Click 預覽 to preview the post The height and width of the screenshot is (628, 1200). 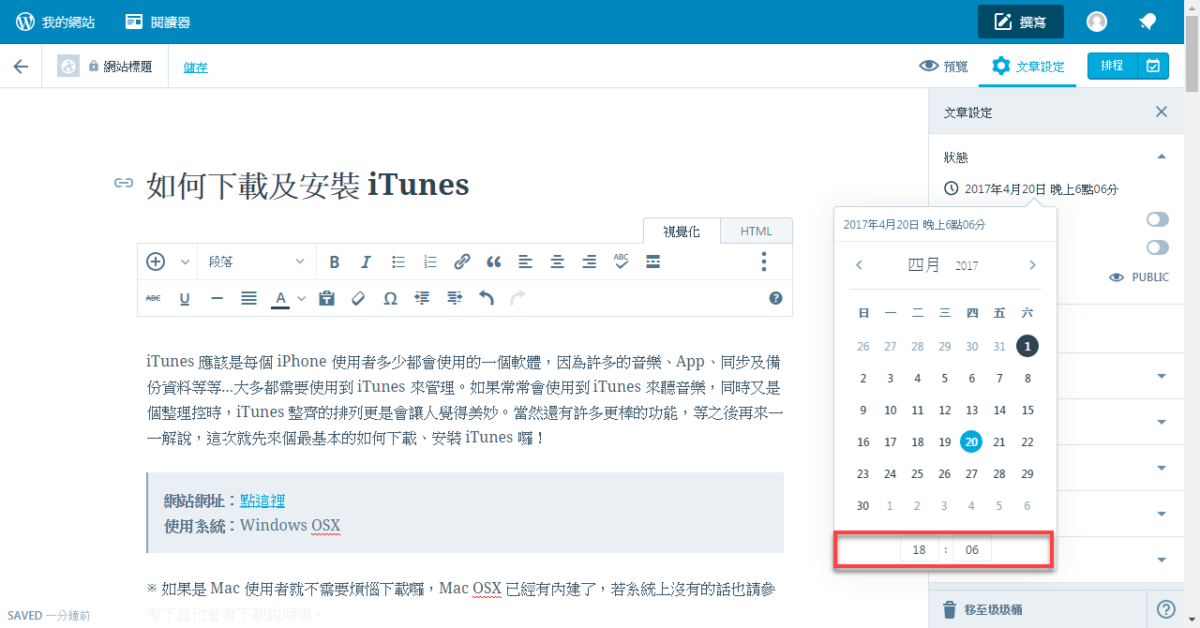click(x=943, y=66)
